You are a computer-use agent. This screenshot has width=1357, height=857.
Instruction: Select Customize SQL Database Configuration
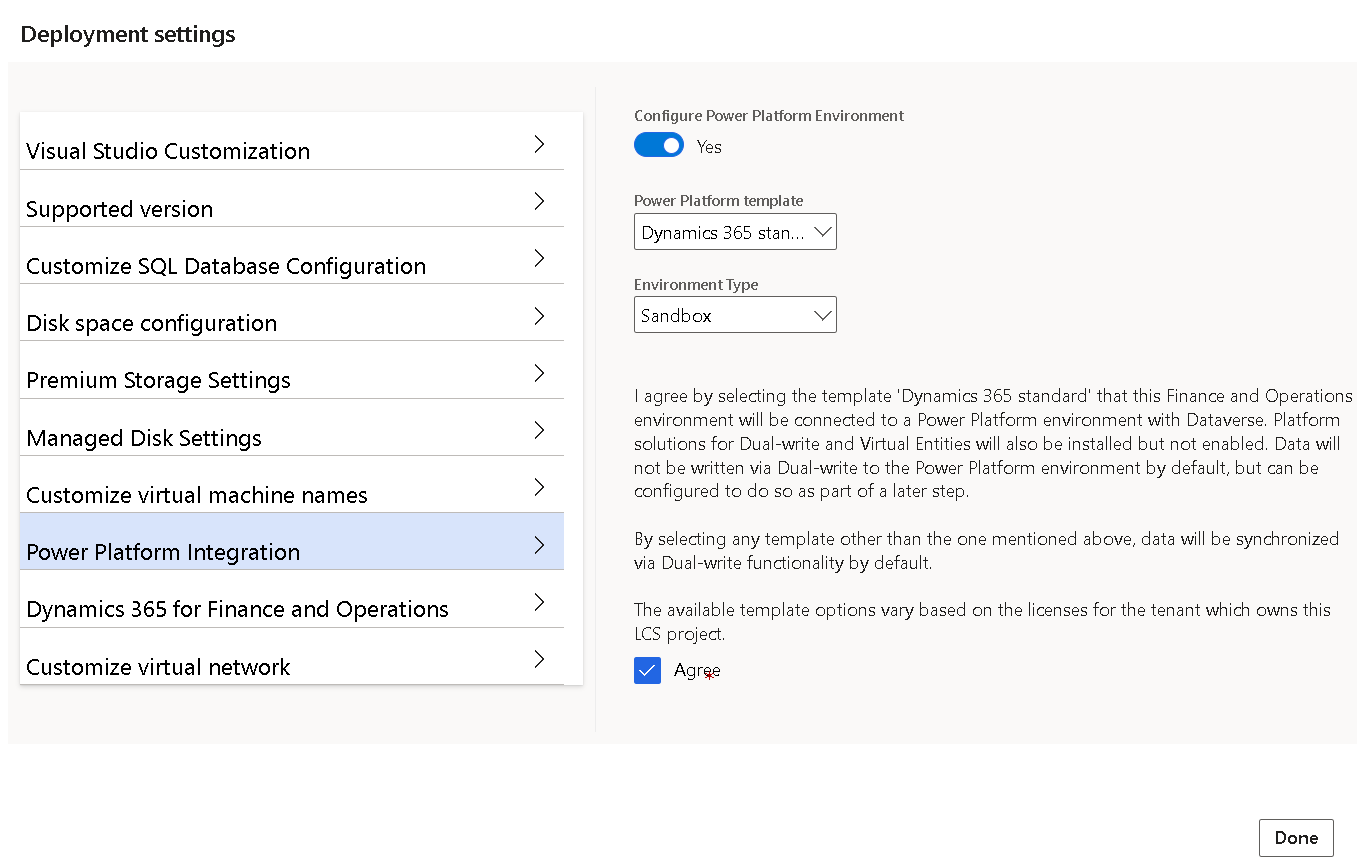pos(291,256)
